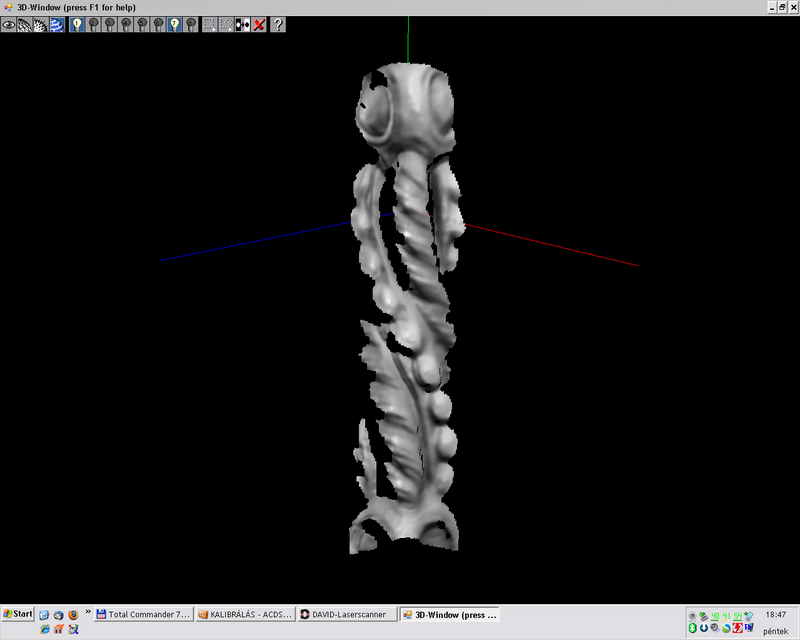Toggle light bulb number 1
Image resolution: width=800 pixels, height=640 pixels.
point(77,24)
